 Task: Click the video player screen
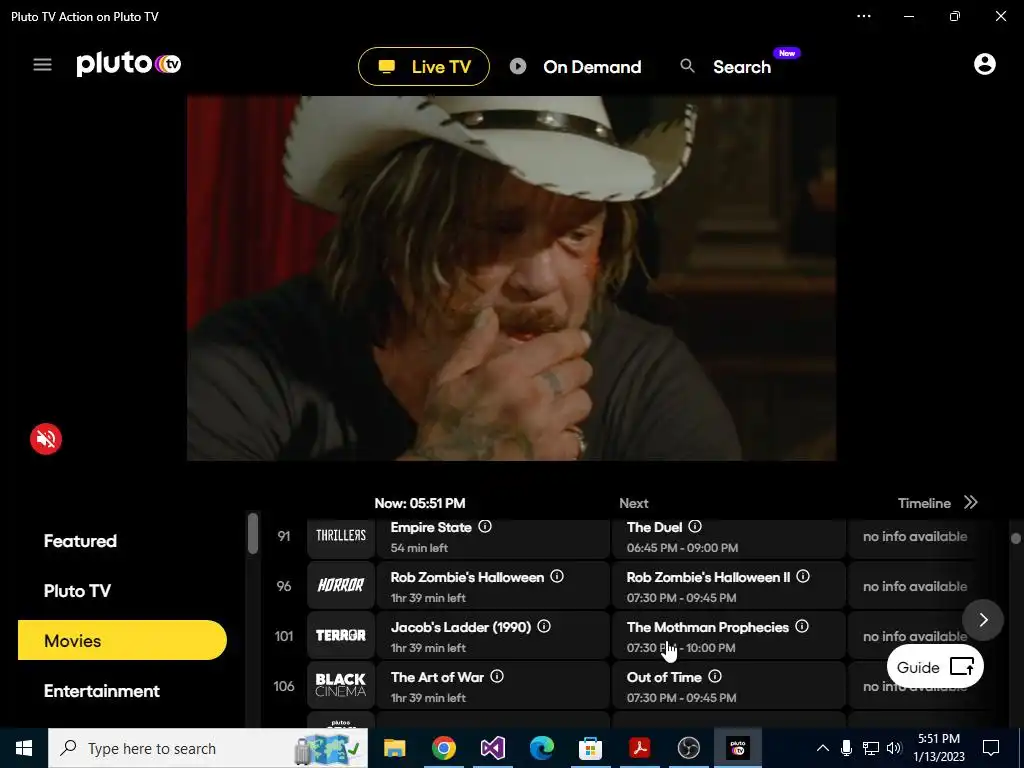pyautogui.click(x=511, y=278)
